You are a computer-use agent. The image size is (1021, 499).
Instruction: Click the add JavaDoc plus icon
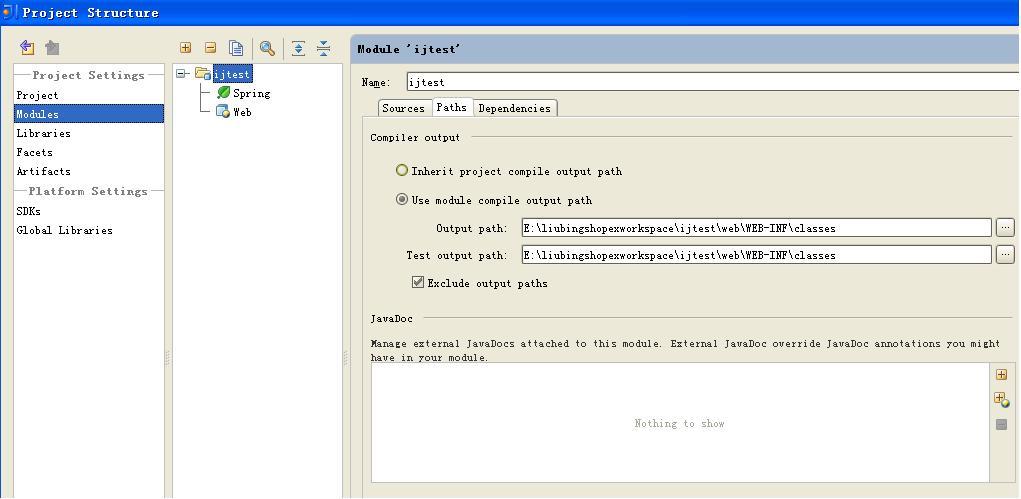coord(1001,375)
